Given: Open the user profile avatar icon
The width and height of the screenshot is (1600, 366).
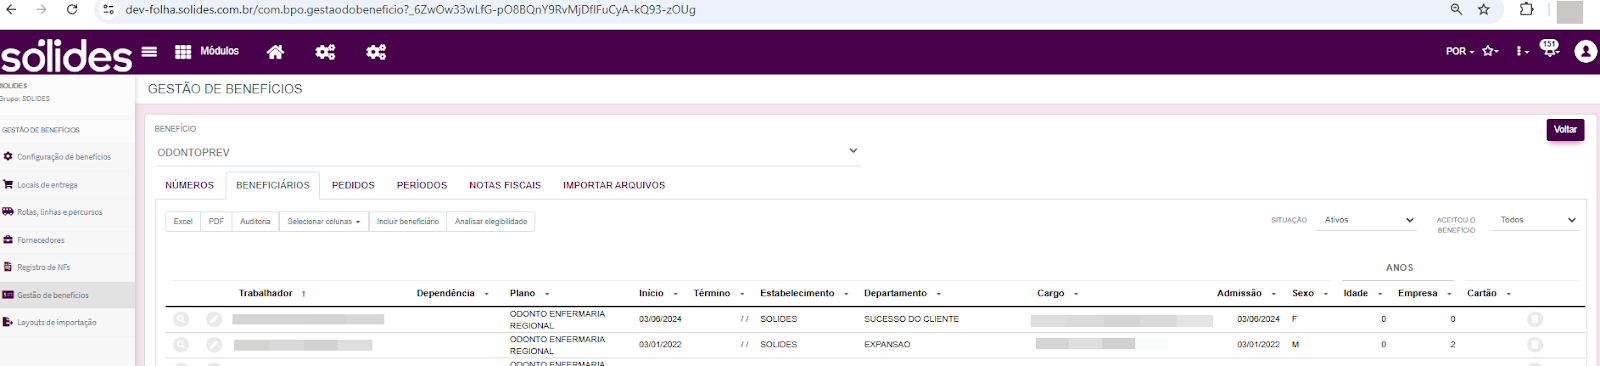Looking at the screenshot, I should click(x=1585, y=51).
